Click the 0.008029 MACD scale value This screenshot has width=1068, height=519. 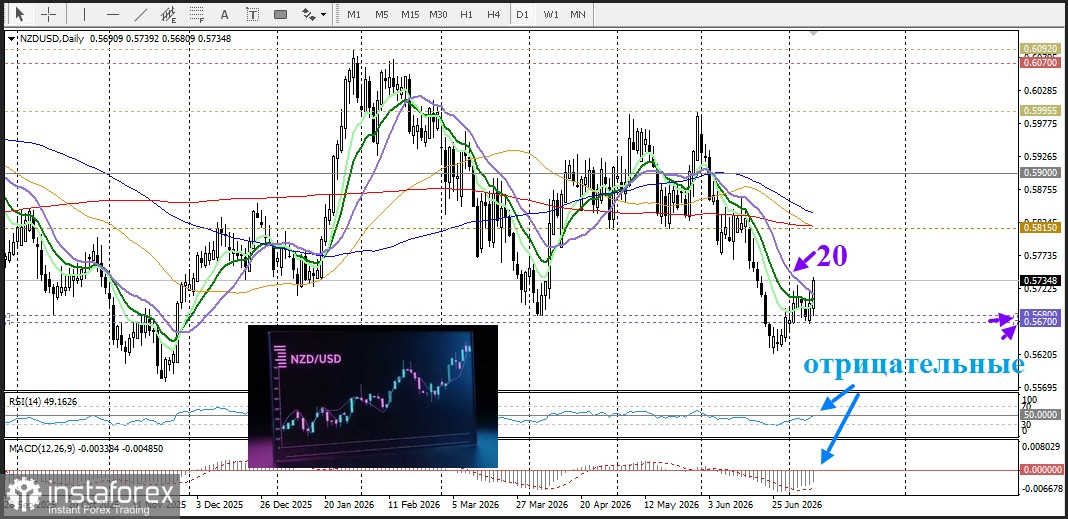point(1041,447)
